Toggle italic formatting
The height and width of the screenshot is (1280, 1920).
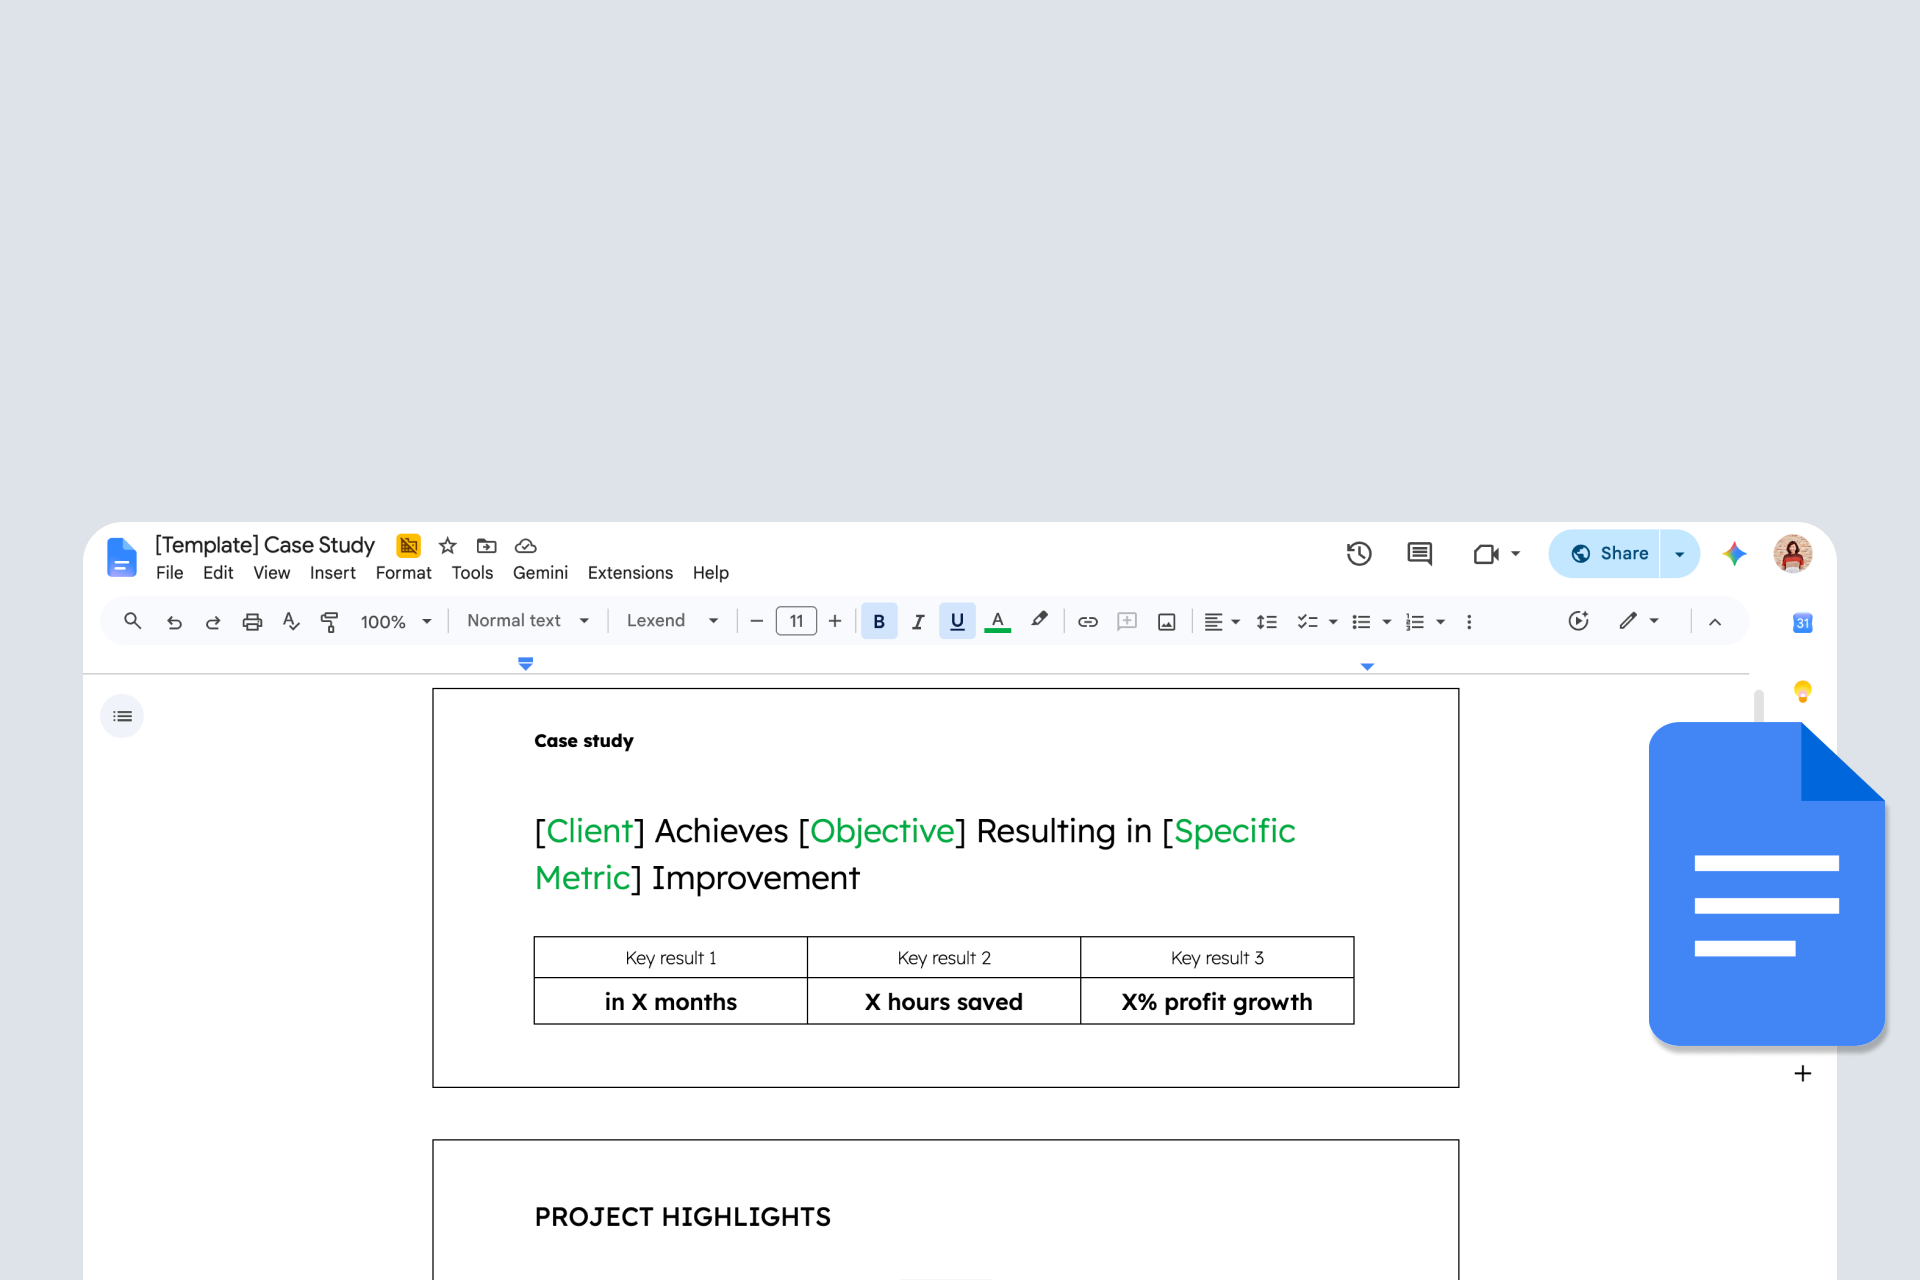(918, 621)
